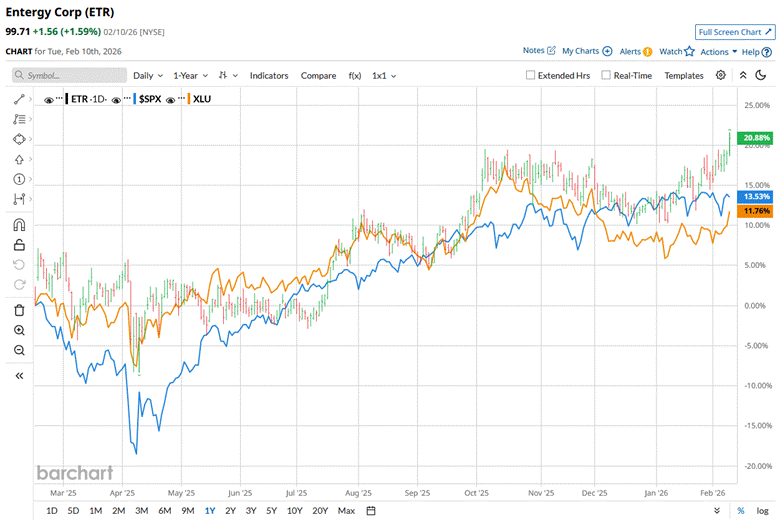Open chart settings gear
The height and width of the screenshot is (520, 780).
(720, 75)
